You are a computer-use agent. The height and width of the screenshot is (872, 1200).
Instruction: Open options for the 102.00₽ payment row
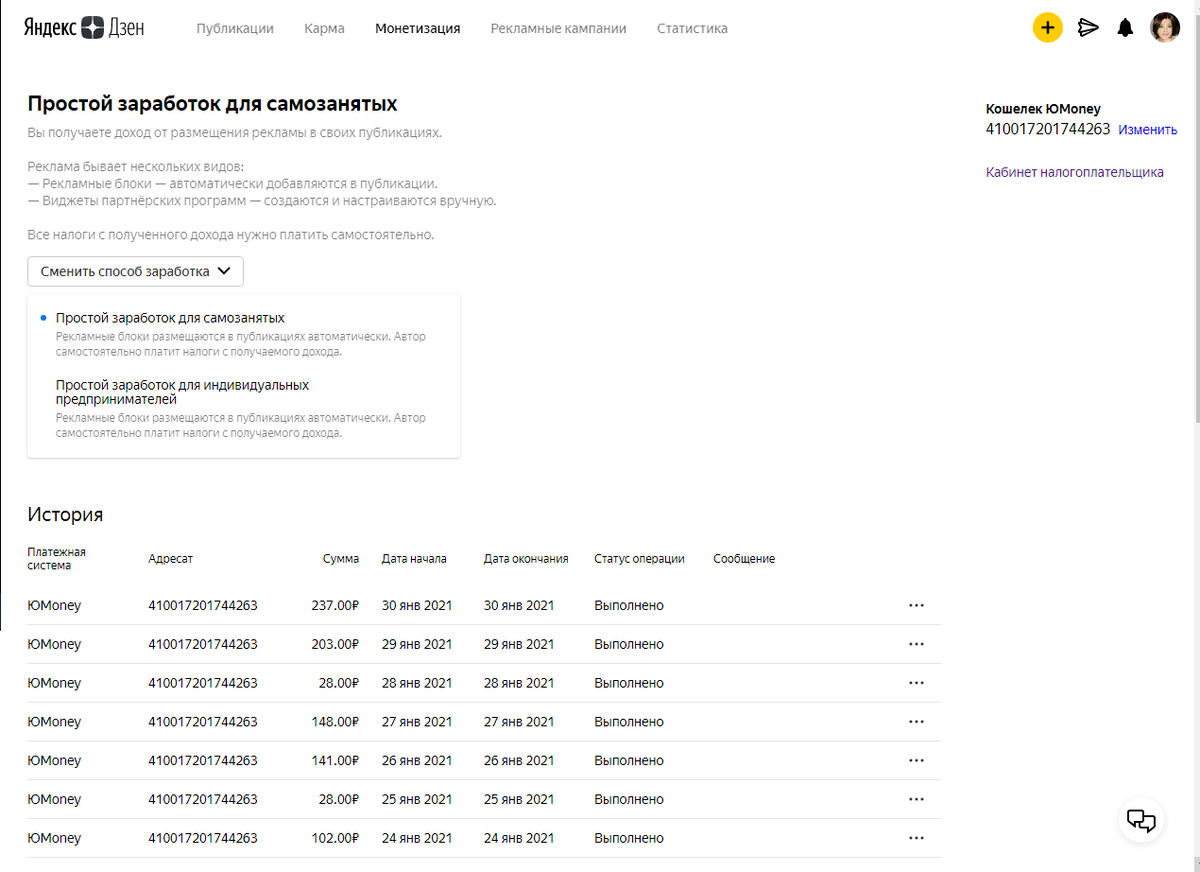tap(916, 838)
